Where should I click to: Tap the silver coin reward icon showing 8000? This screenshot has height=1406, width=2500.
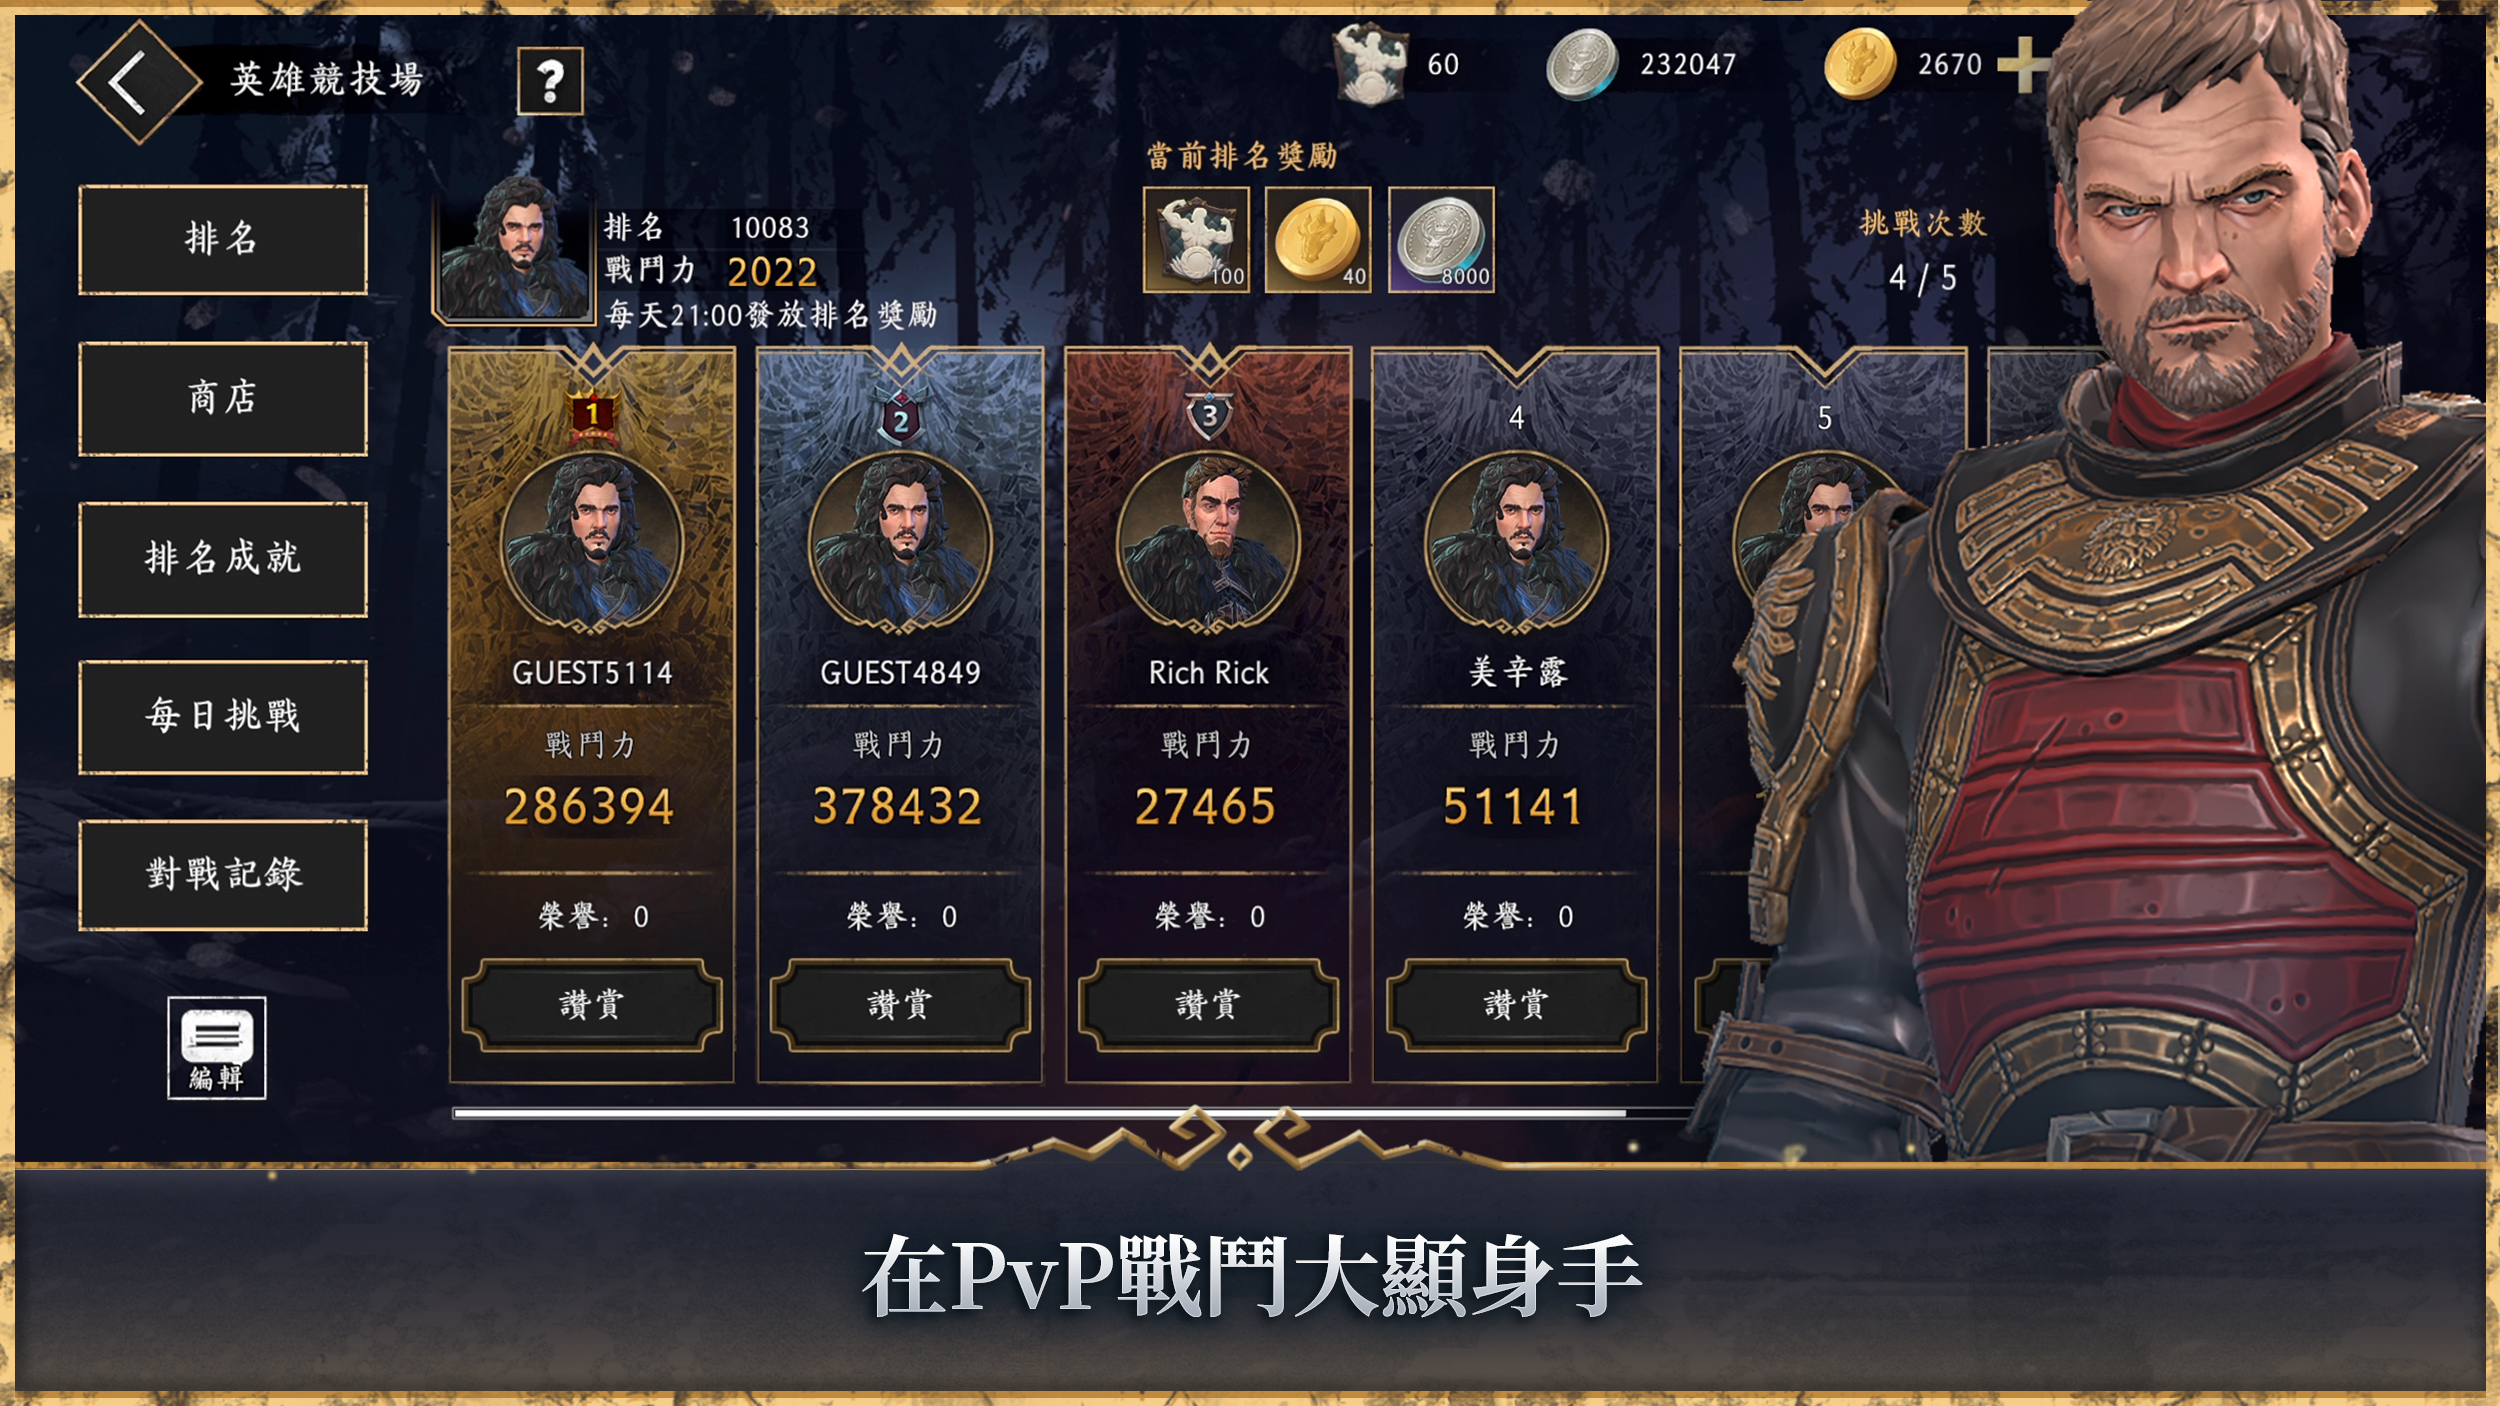(x=1441, y=240)
